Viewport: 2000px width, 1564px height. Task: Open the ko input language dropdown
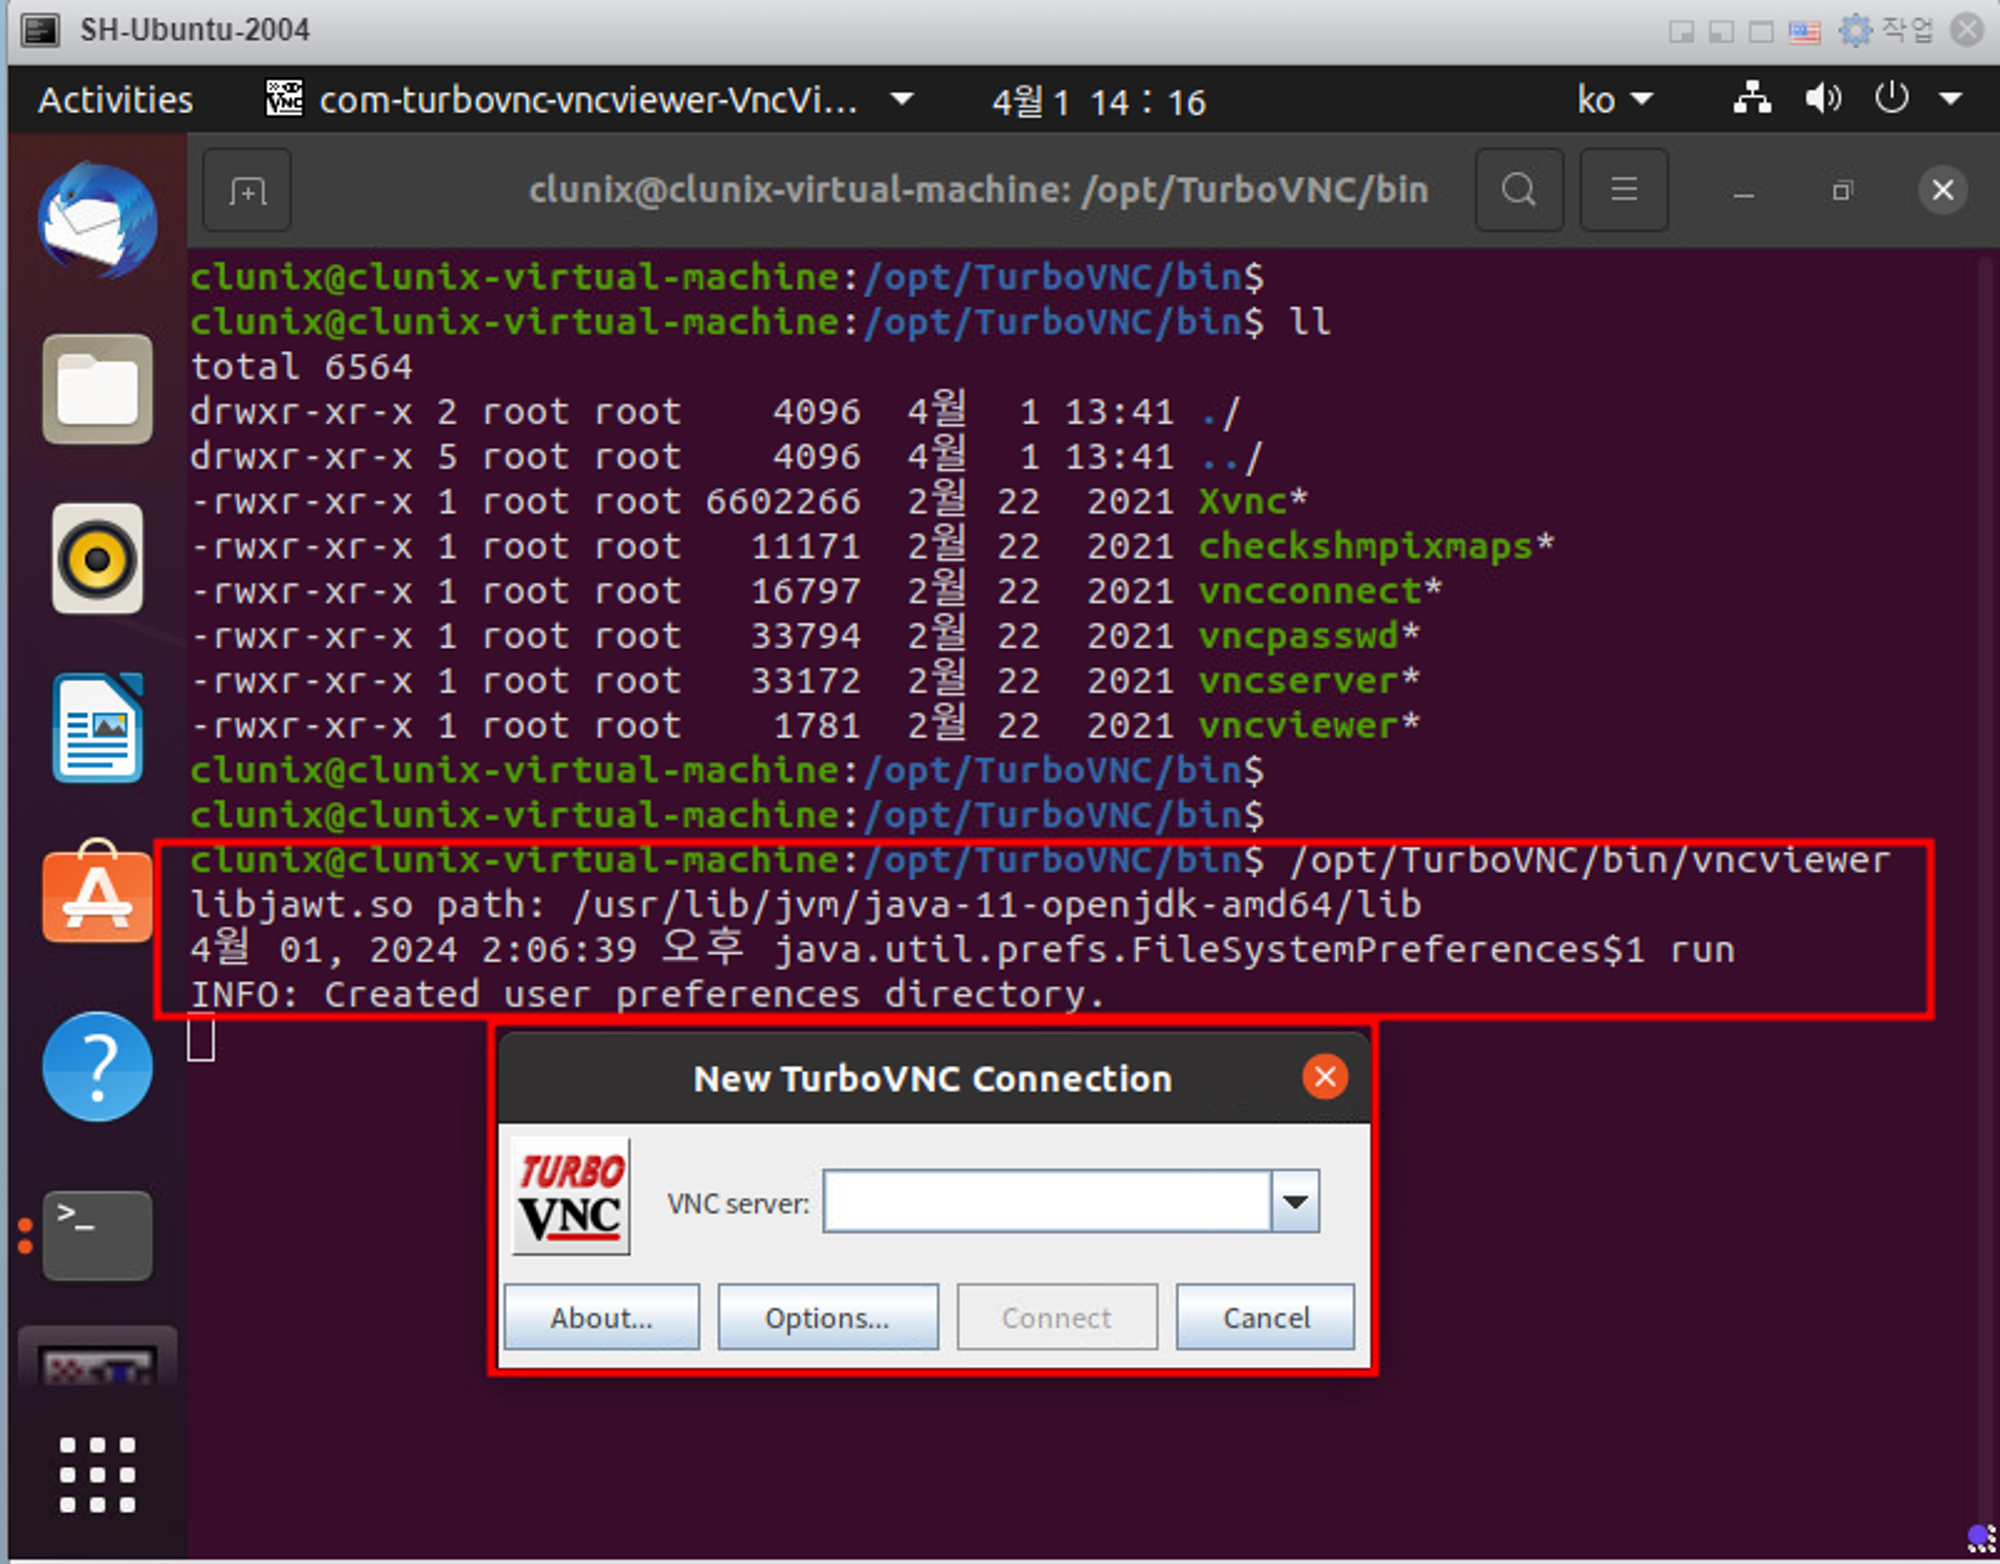click(x=1614, y=100)
